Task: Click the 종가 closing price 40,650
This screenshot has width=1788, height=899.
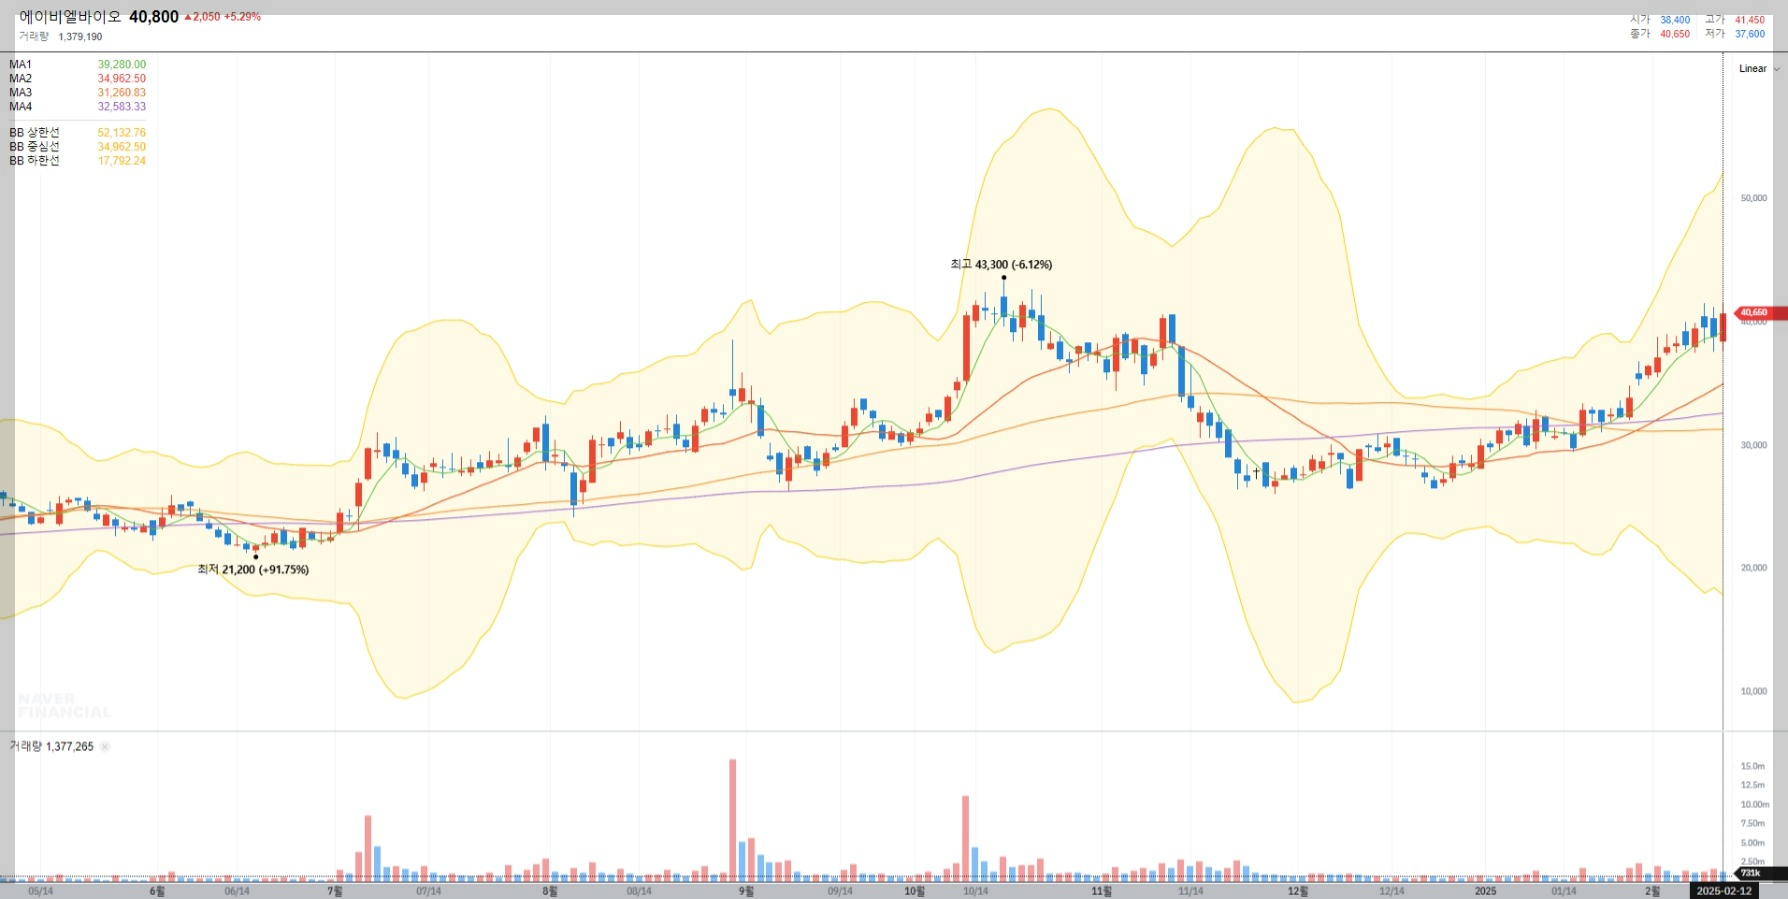Action: 1675,34
